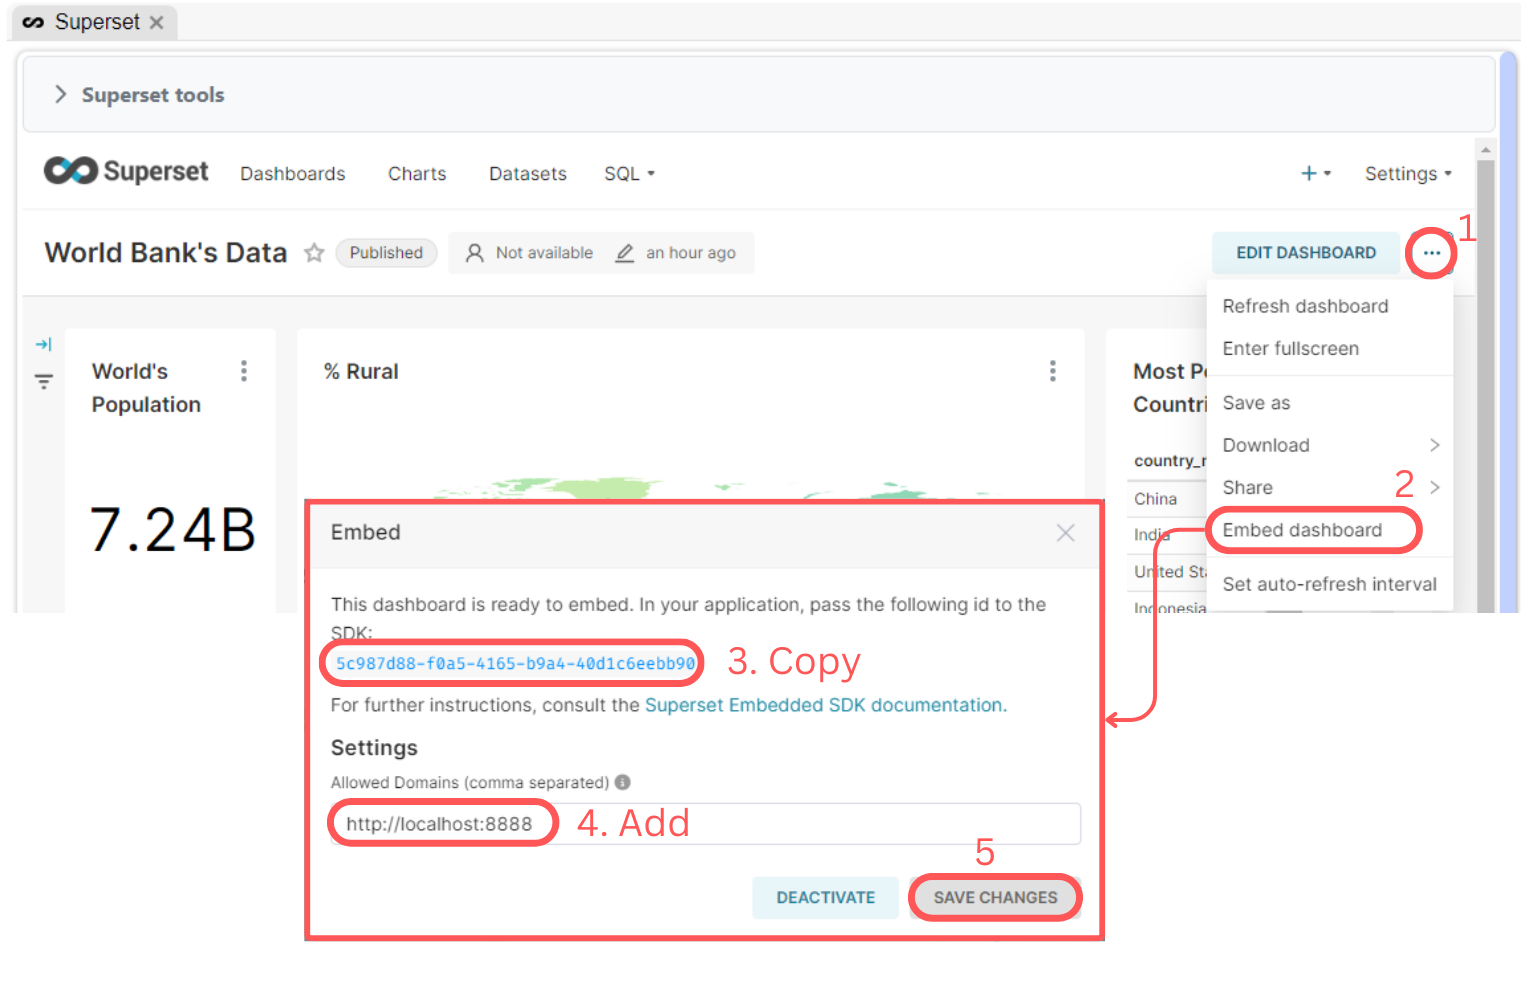Open the SQL dropdown menu
This screenshot has width=1531, height=997.
click(x=628, y=174)
